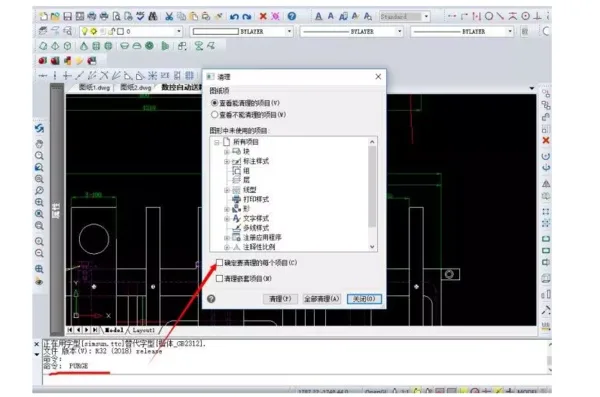This screenshot has width=600, height=397.
Task: Click the Save floppy disk icon
Action: (x=67, y=16)
